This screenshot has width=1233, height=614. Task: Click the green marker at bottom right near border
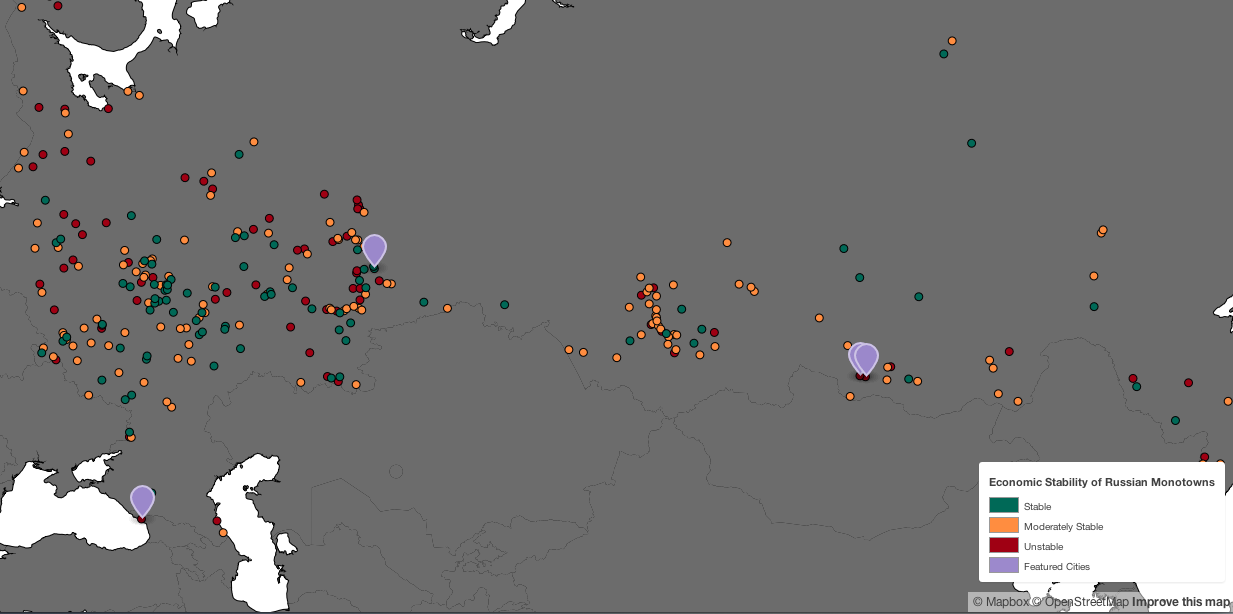pyautogui.click(x=1175, y=421)
